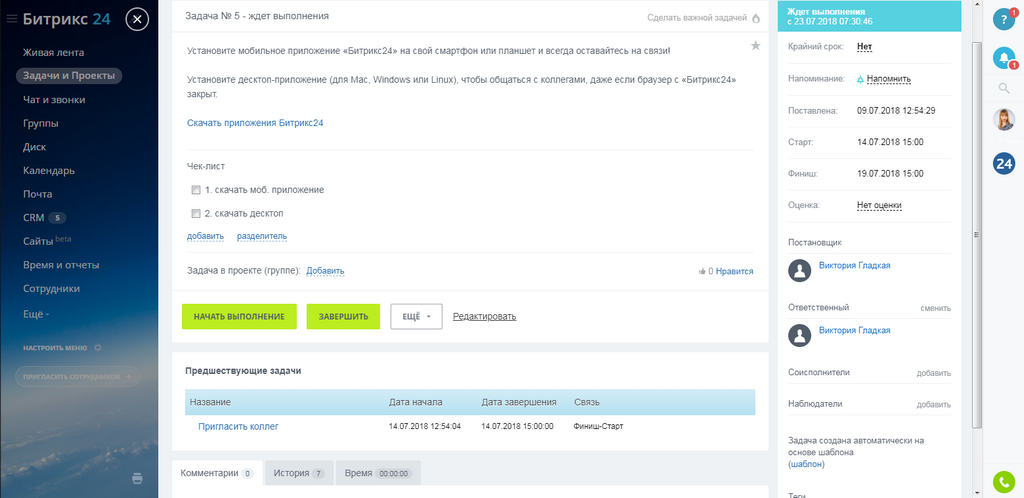Screen dimensions: 1024x498
Task: Click the reminder bell icon near Напомнить
Action: tap(860, 79)
